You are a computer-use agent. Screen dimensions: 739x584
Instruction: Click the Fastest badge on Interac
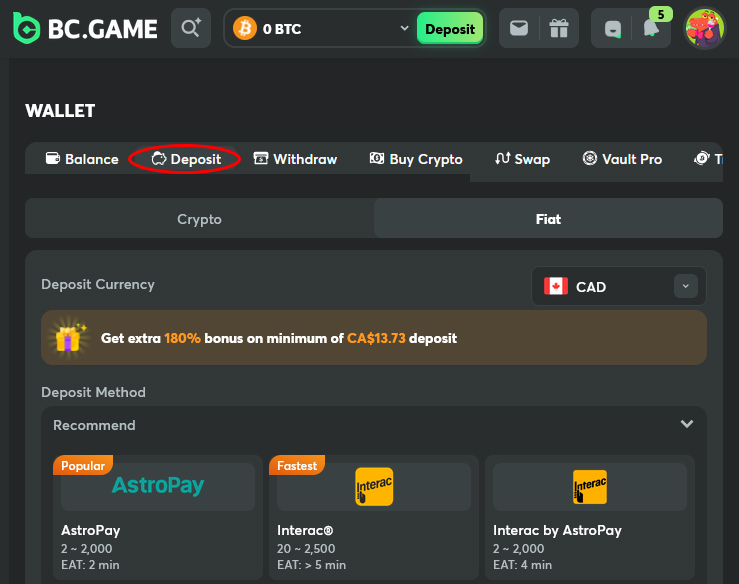pyautogui.click(x=297, y=465)
